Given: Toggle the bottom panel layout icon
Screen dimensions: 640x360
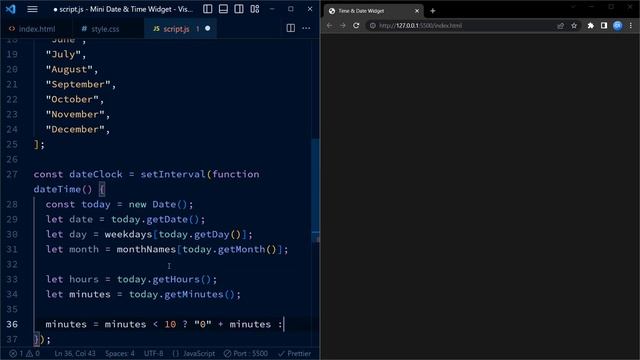Looking at the screenshot, I should point(223,9).
